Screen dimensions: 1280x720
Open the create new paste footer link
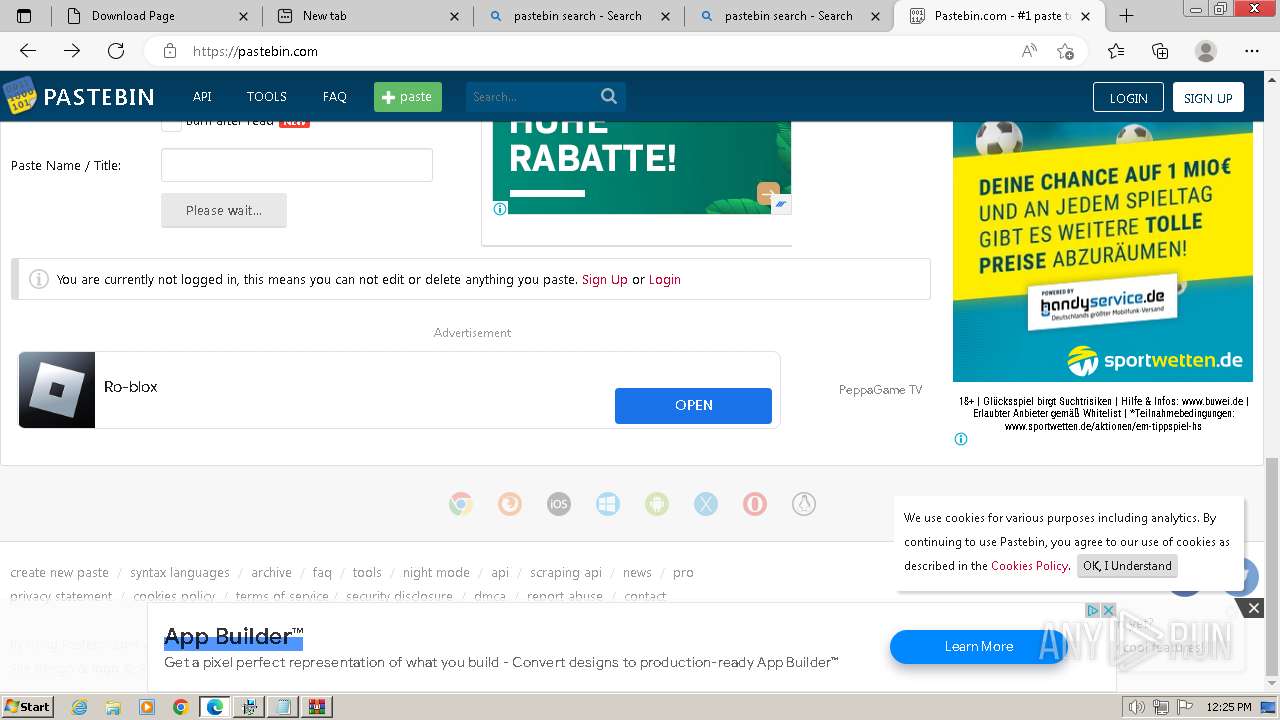pyautogui.click(x=59, y=573)
